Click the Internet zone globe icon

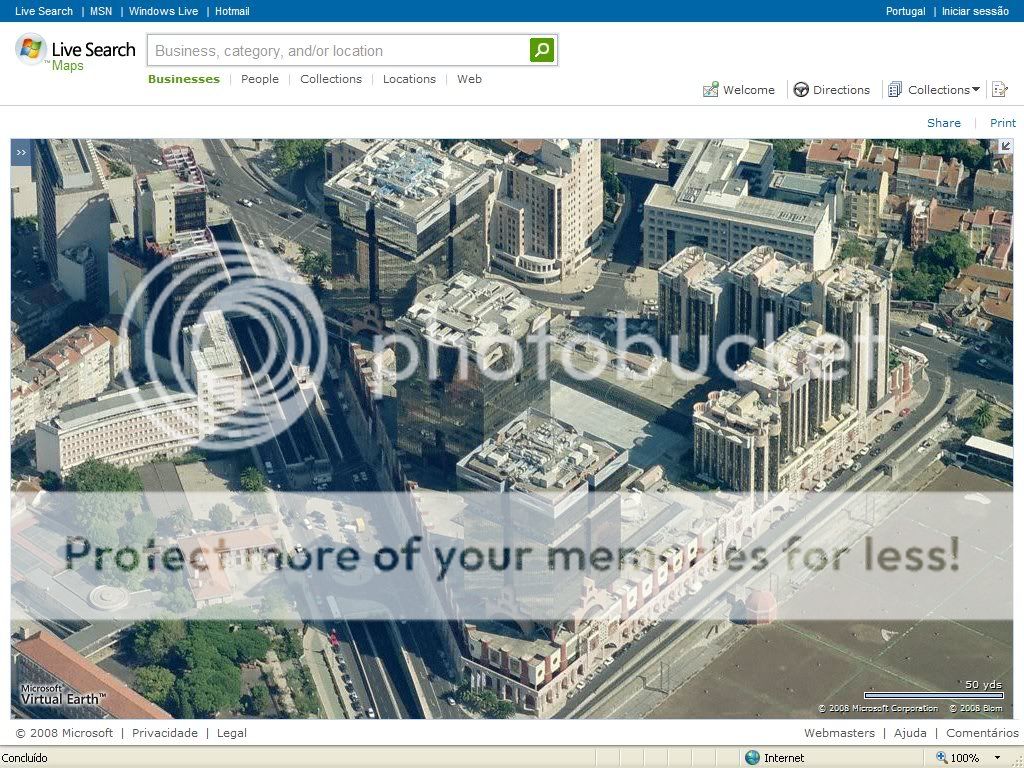pos(752,758)
